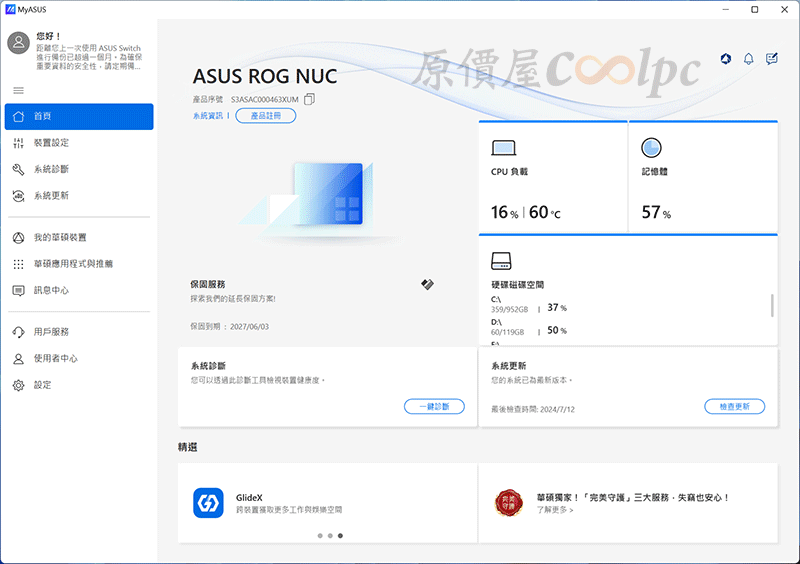Image resolution: width=800 pixels, height=564 pixels.
Task: Click the user center person icon
Action: (x=18, y=359)
